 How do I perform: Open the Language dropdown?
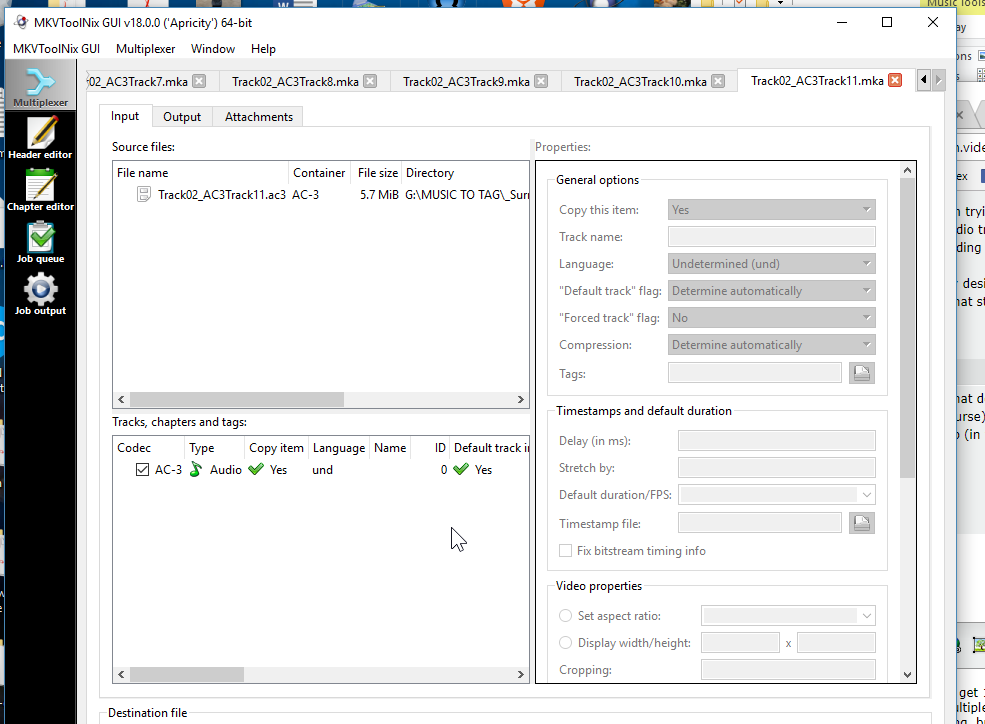(x=771, y=264)
